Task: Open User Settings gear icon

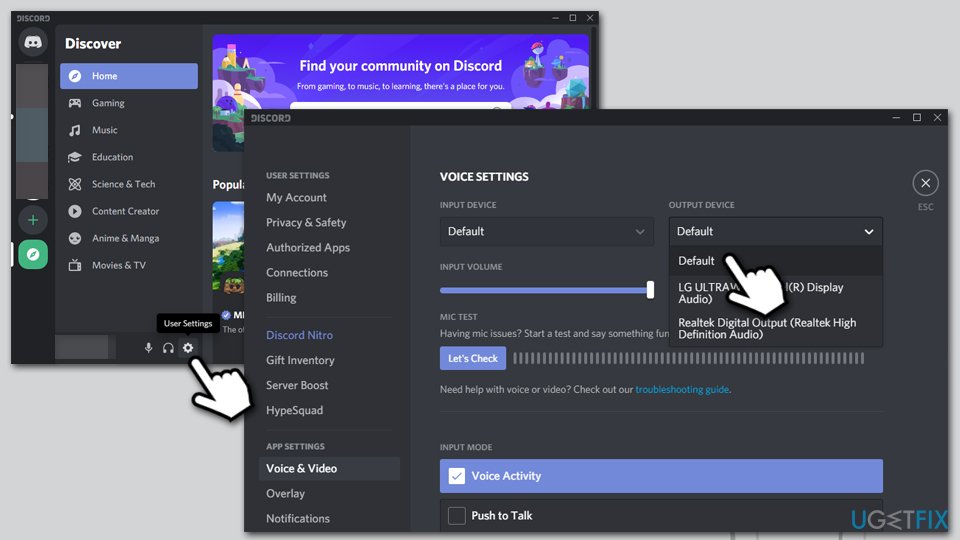Action: pyautogui.click(x=188, y=348)
